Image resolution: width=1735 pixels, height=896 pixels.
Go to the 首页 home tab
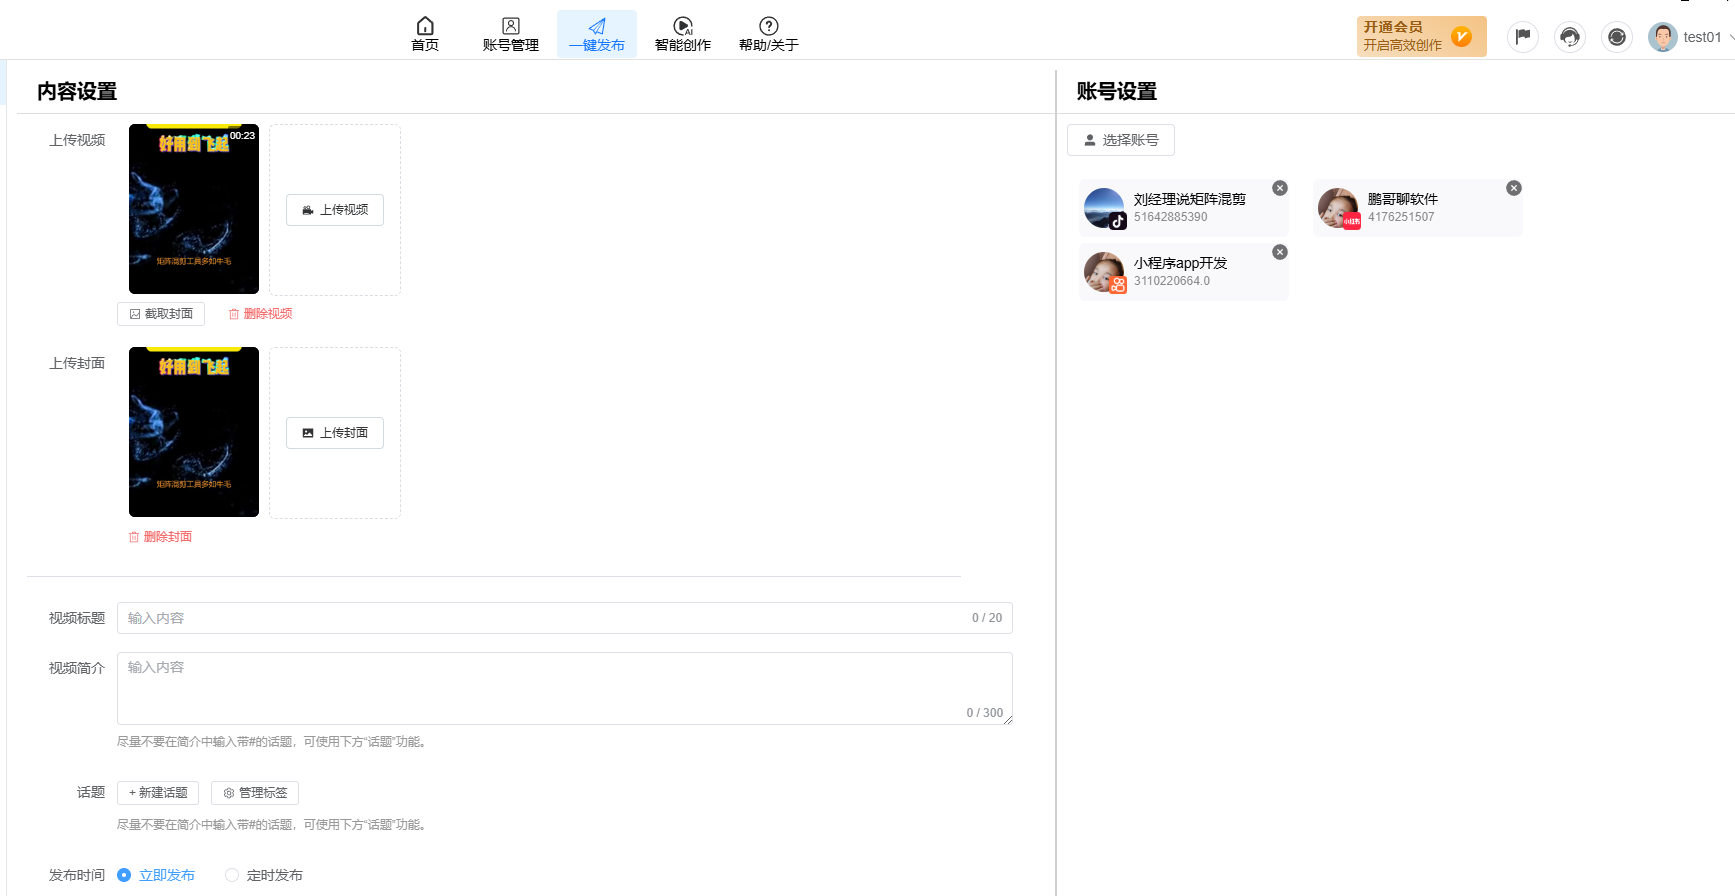(x=425, y=34)
